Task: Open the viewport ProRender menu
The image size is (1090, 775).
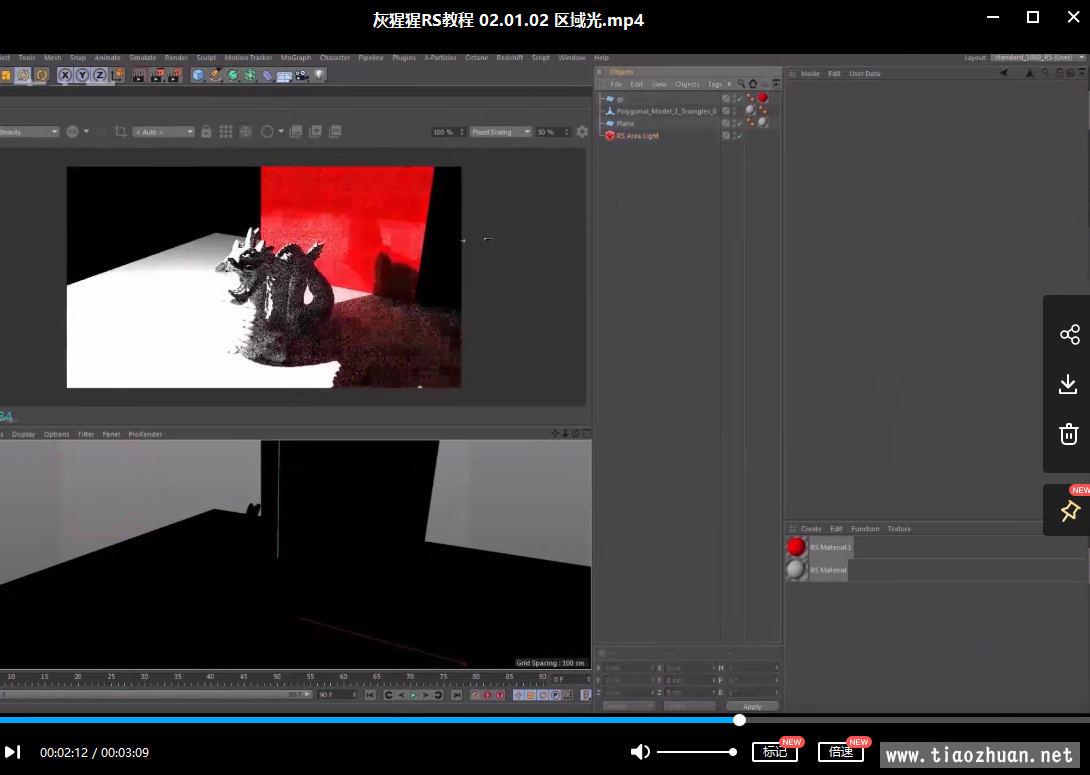Action: point(145,434)
